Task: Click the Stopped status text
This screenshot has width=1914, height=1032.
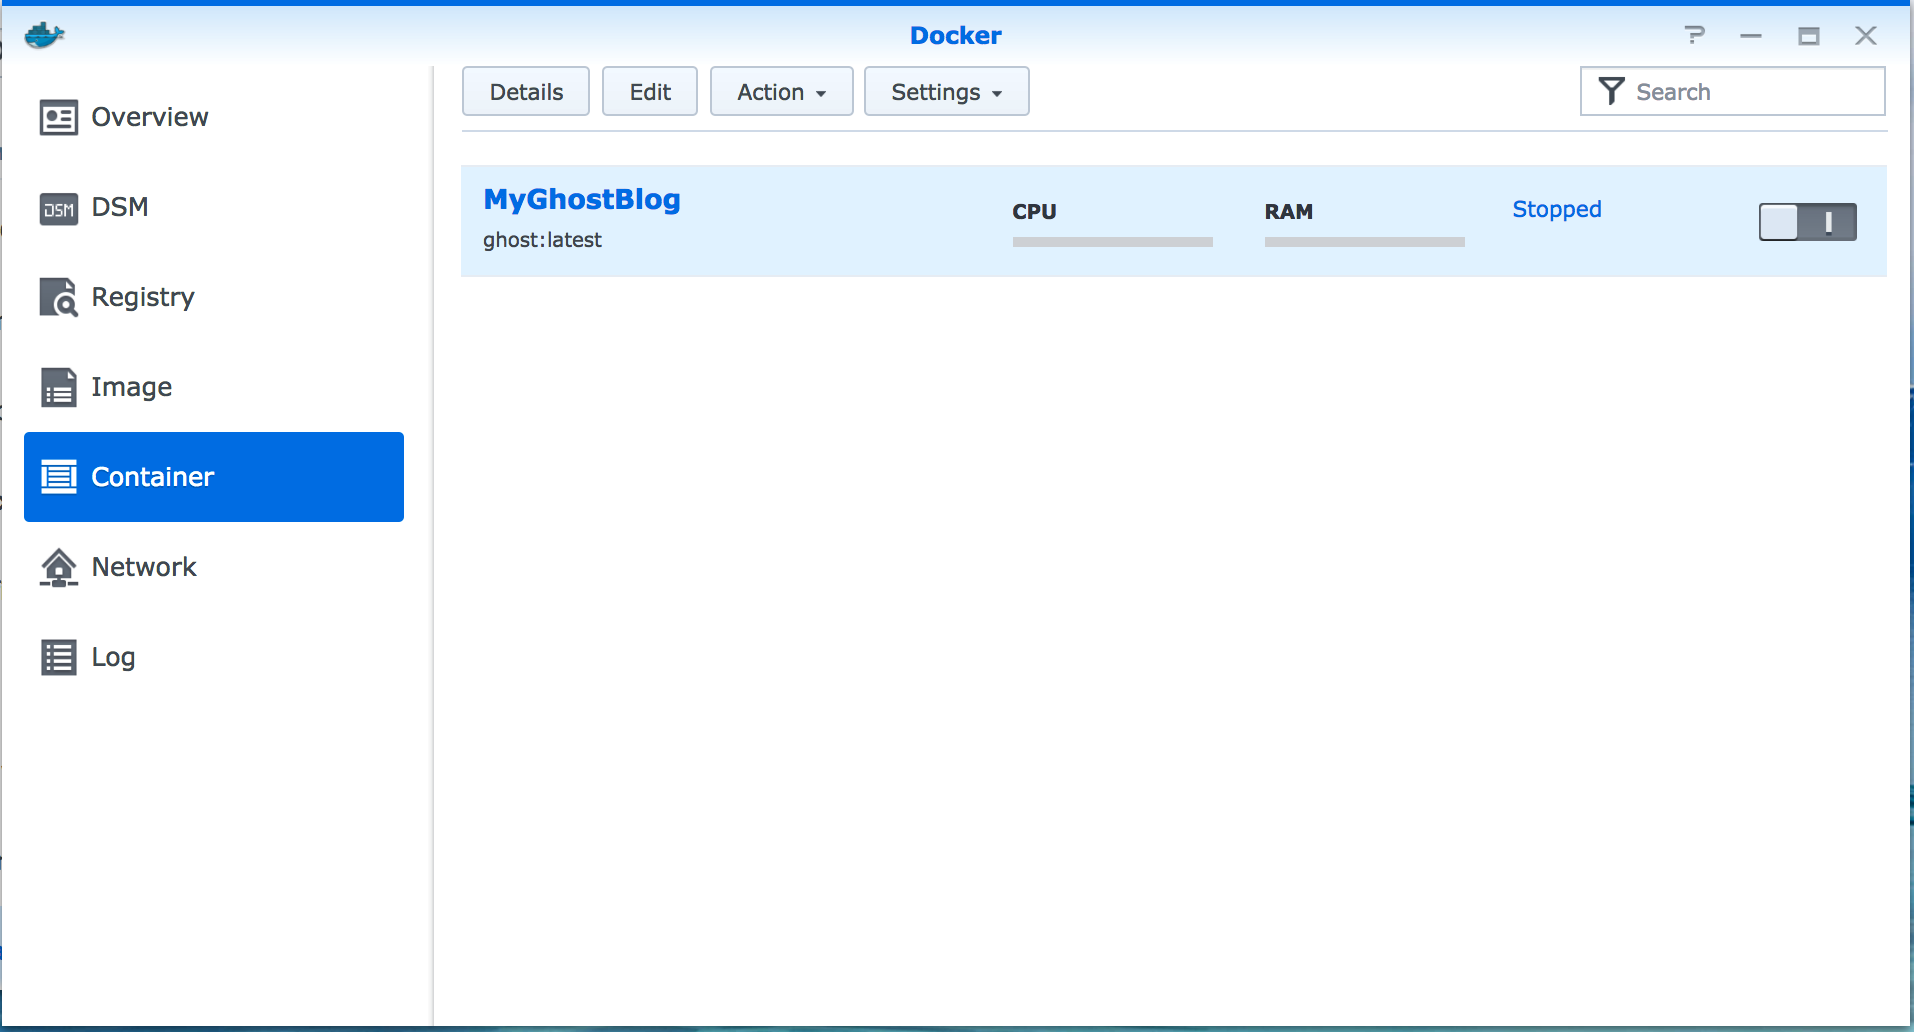Action: coord(1556,209)
